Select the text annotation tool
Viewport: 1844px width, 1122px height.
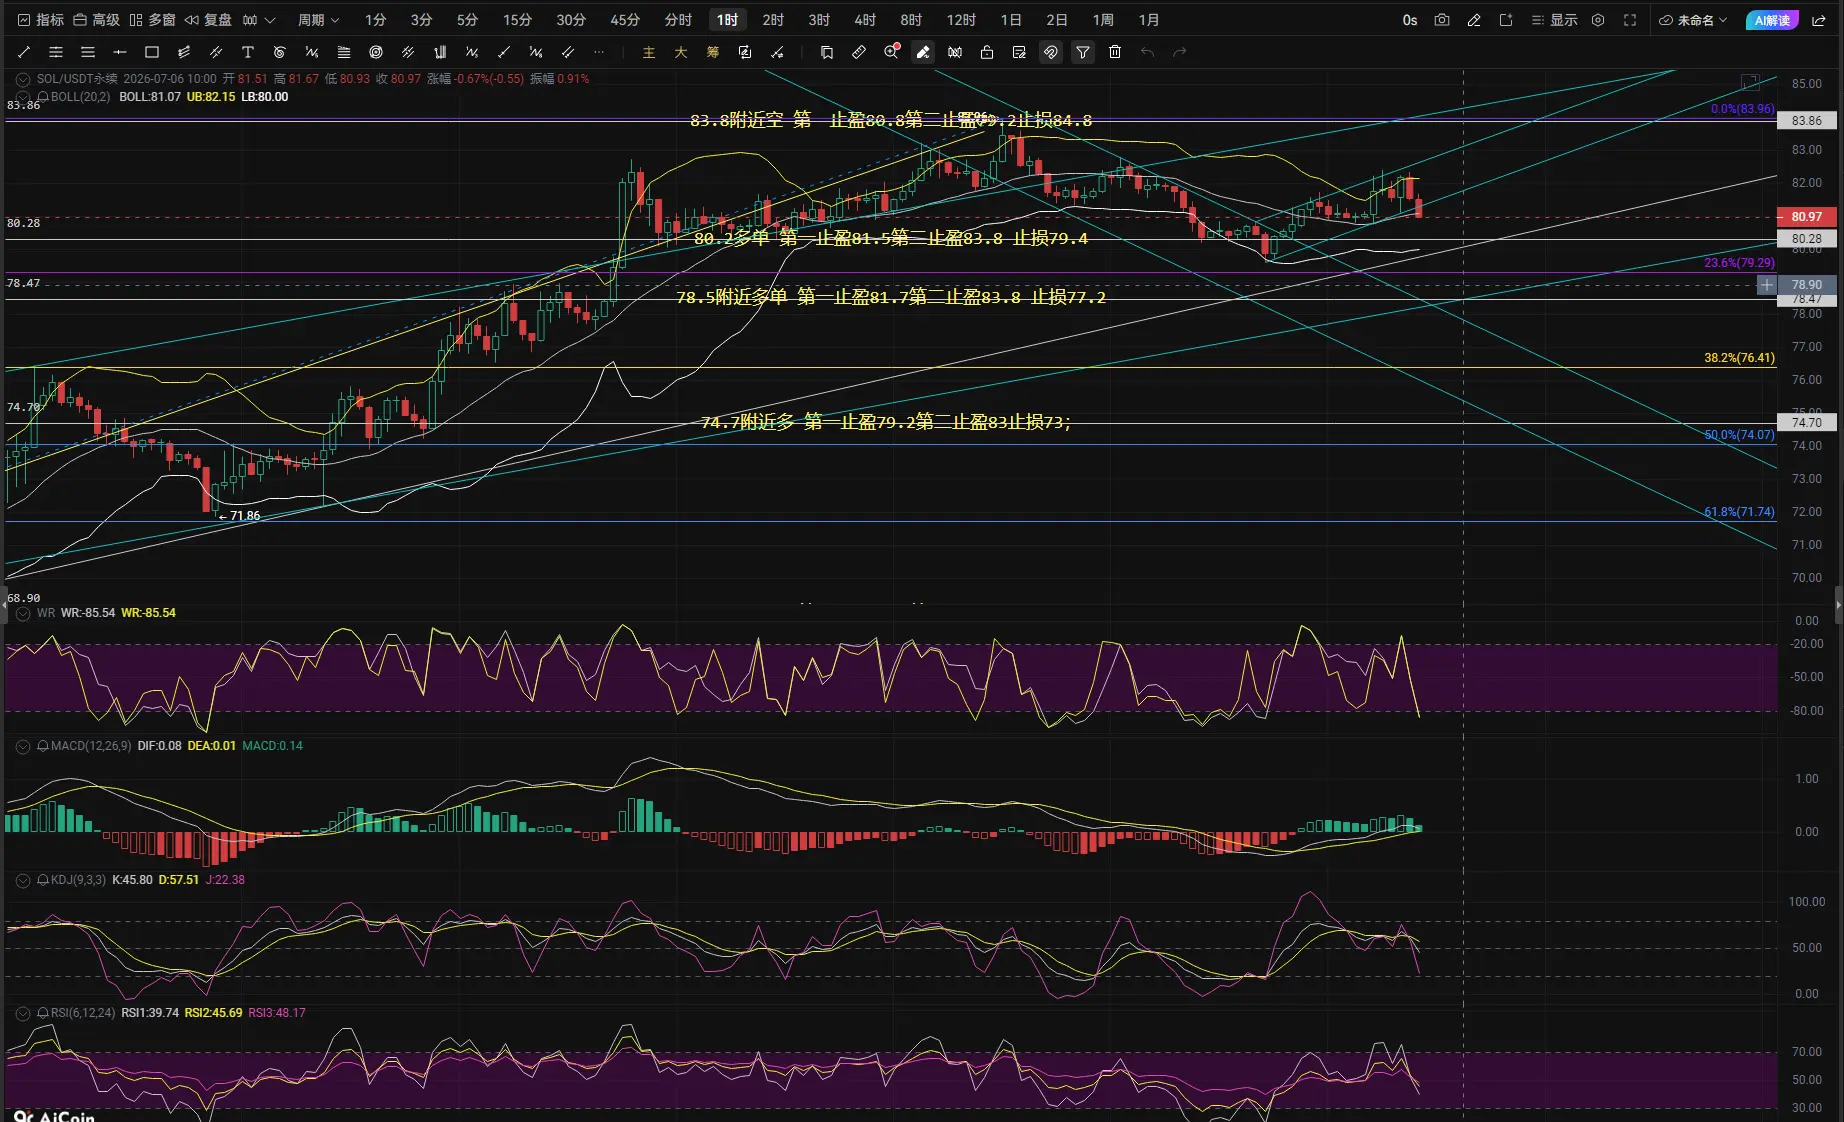coord(248,52)
